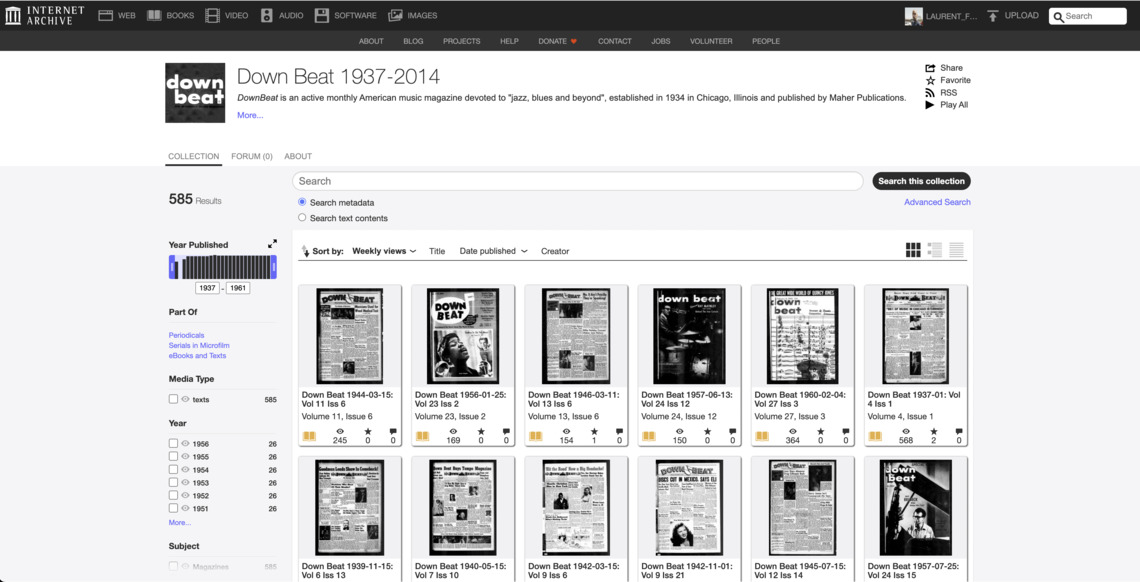Image resolution: width=1140 pixels, height=582 pixels.
Task: Click the Internet Archive logo icon
Action: [13, 16]
